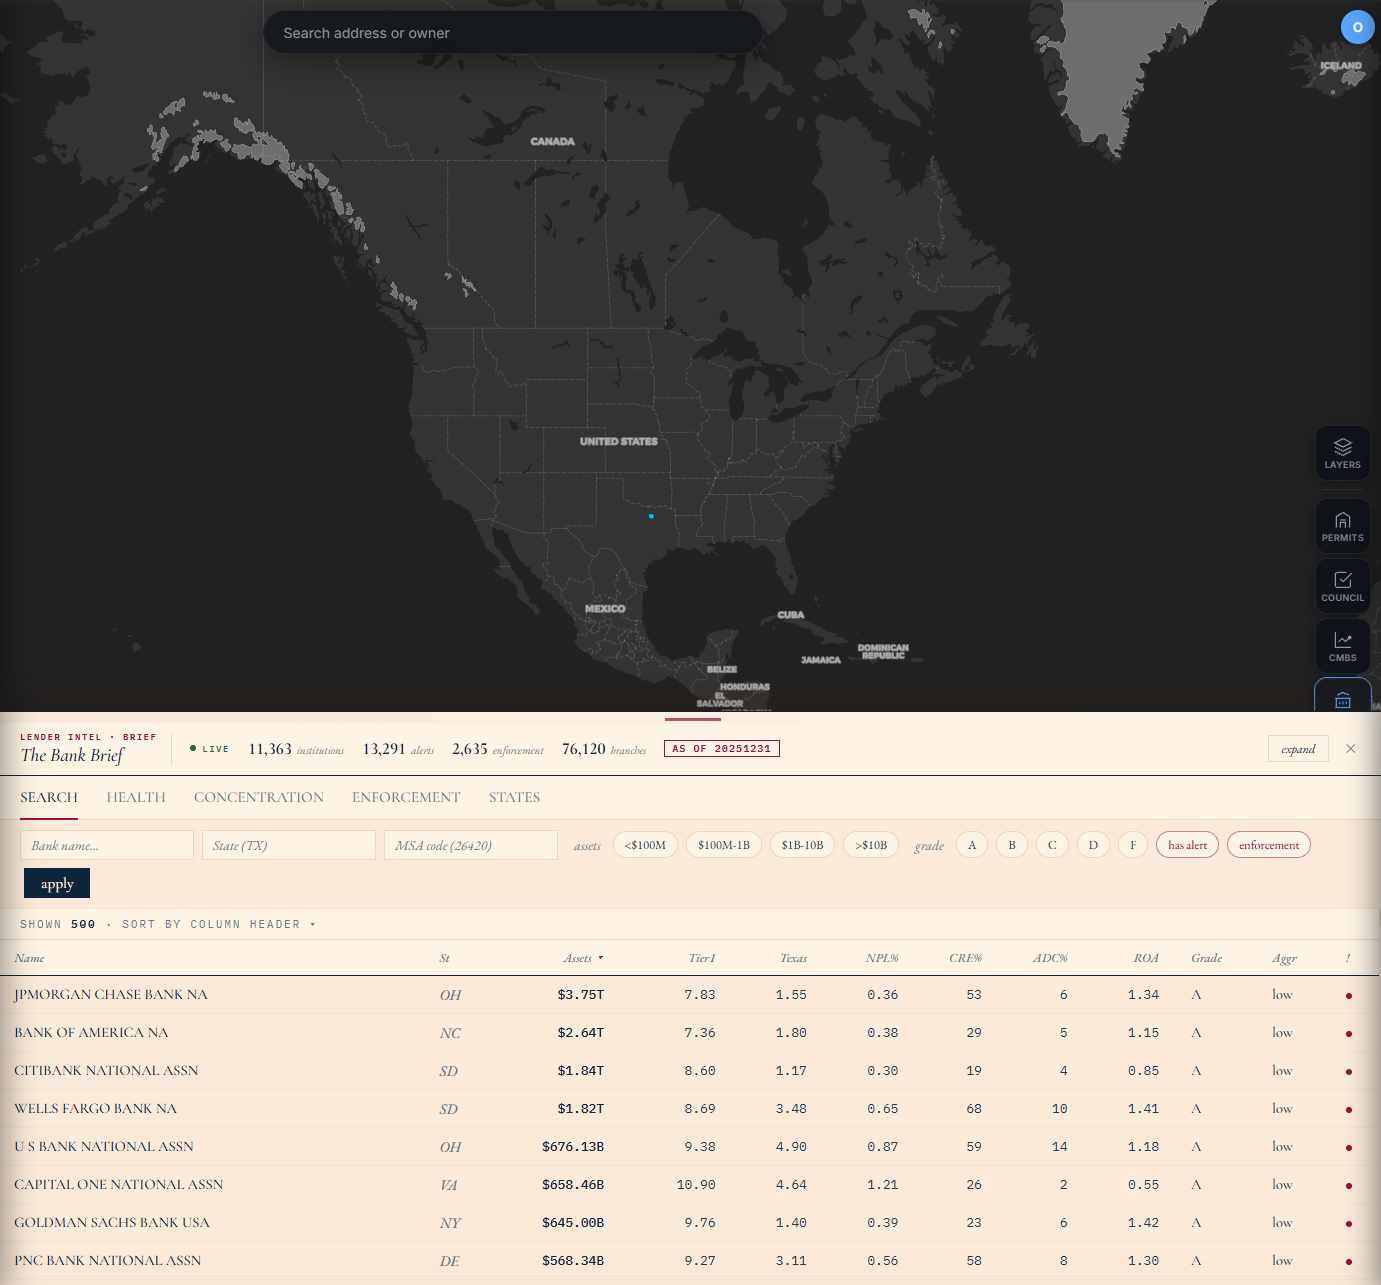Switch to the Search tab
1381x1285 pixels.
coord(49,797)
